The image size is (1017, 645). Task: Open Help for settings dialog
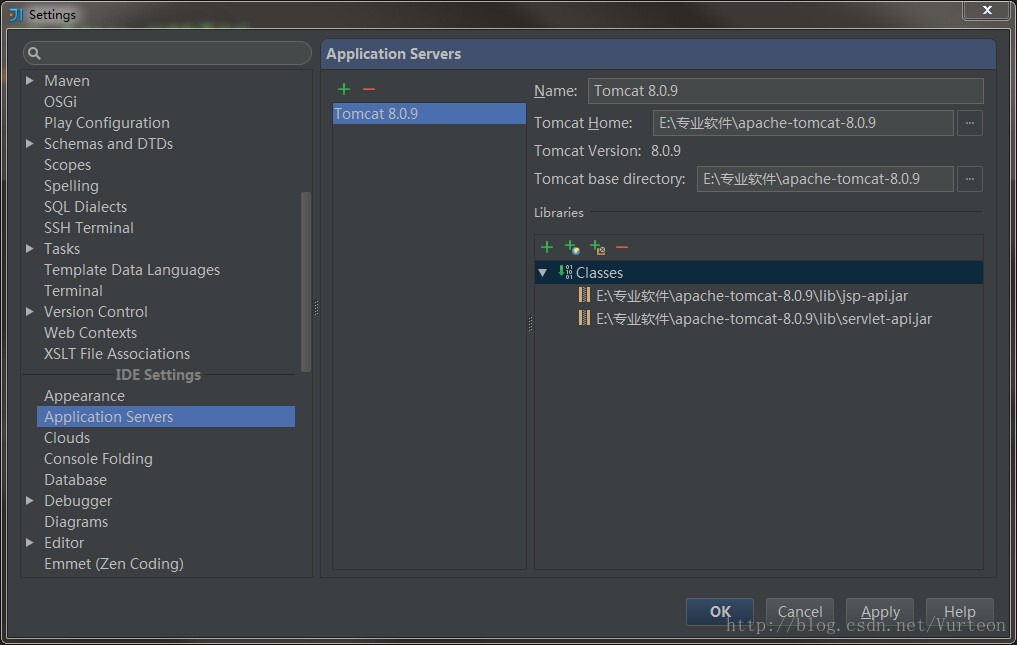click(959, 612)
